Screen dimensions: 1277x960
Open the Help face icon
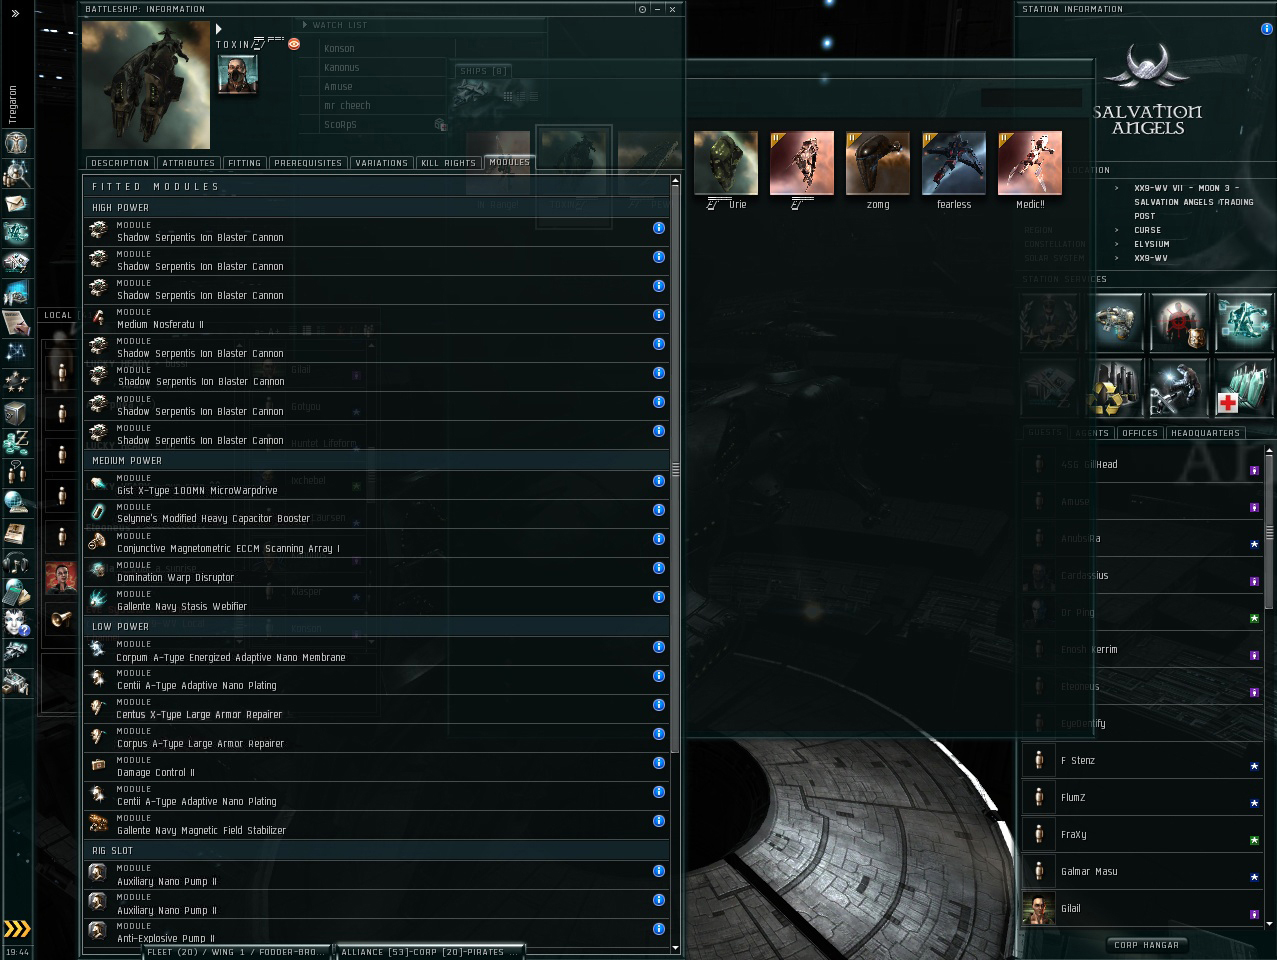pos(15,621)
